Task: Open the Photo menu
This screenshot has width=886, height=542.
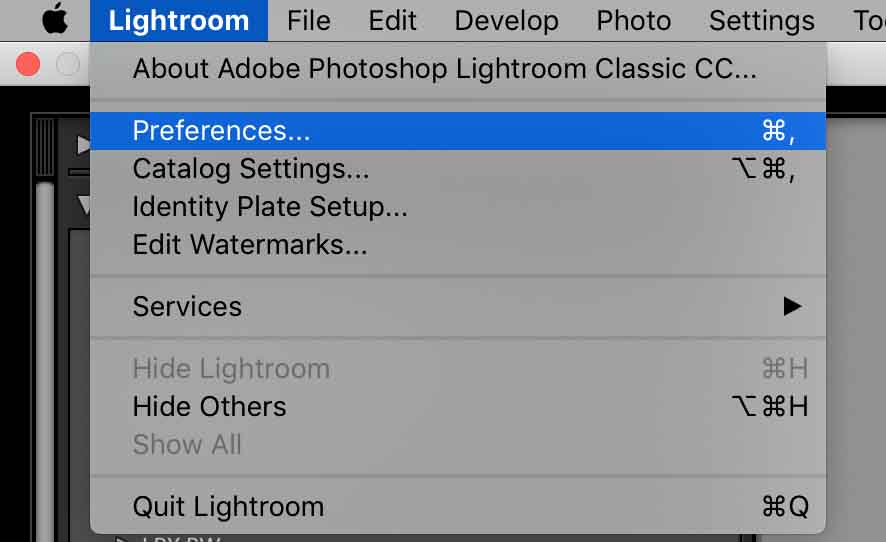Action: click(x=633, y=20)
